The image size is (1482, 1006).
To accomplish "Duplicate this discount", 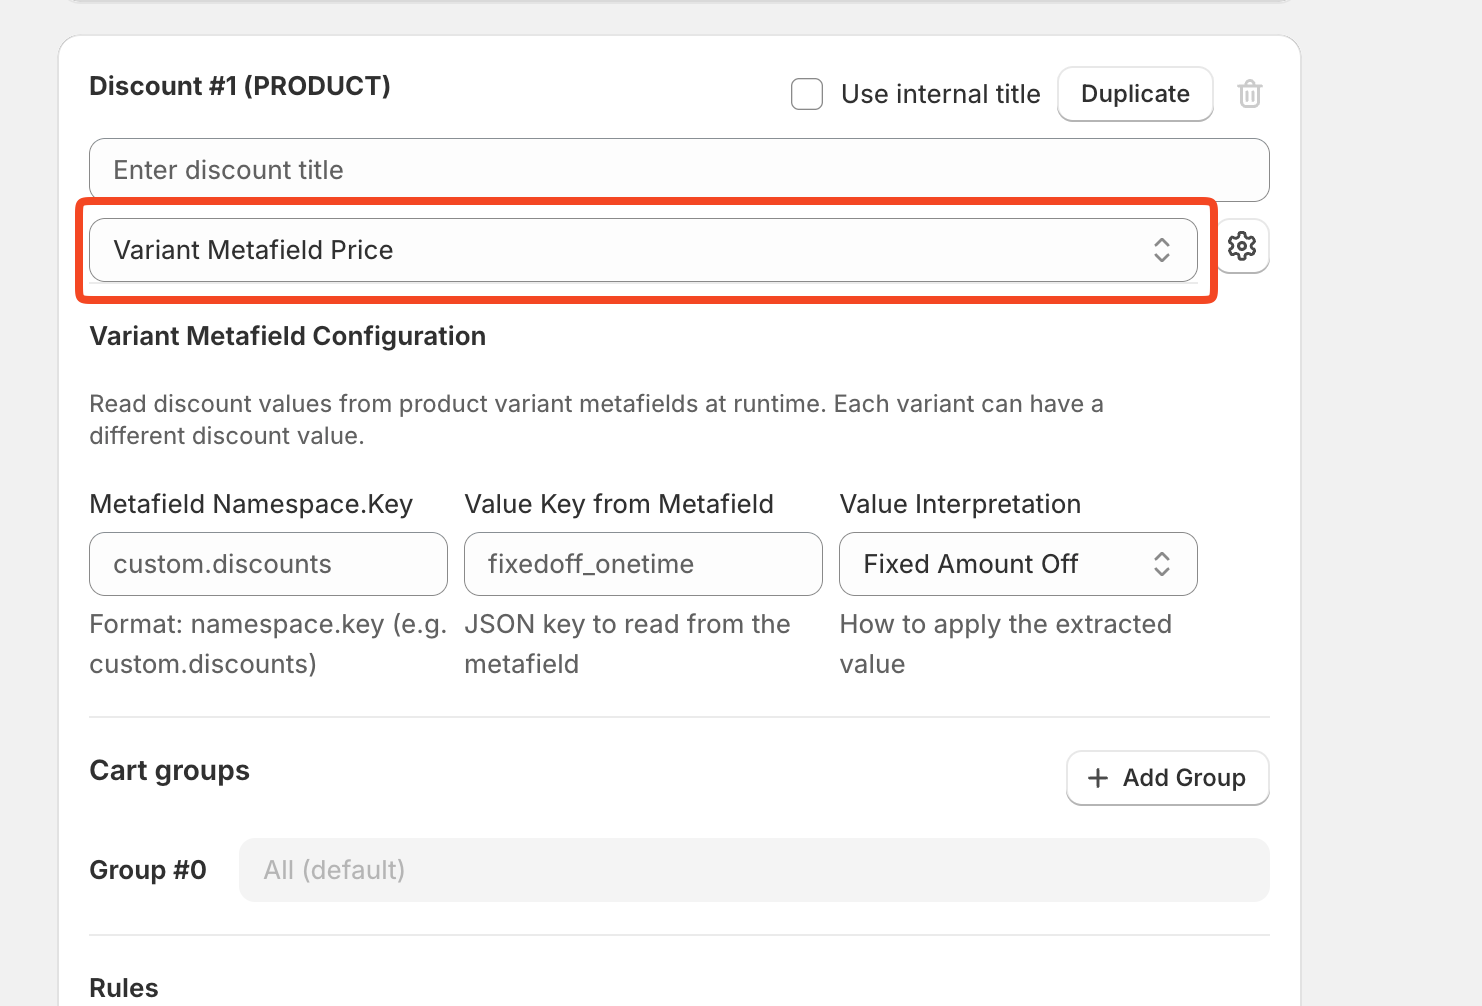I will coord(1135,94).
